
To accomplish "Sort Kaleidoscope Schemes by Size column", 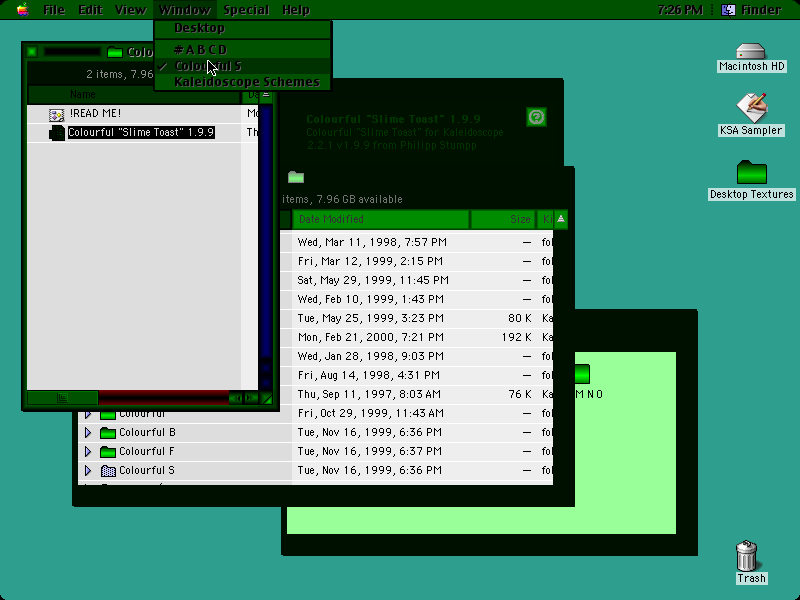I will click(x=503, y=219).
